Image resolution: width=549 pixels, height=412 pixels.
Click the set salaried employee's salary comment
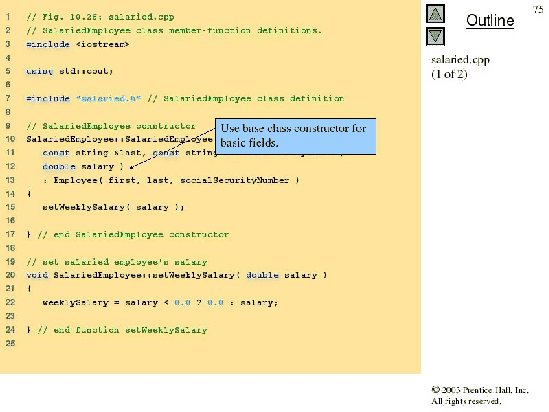117,262
